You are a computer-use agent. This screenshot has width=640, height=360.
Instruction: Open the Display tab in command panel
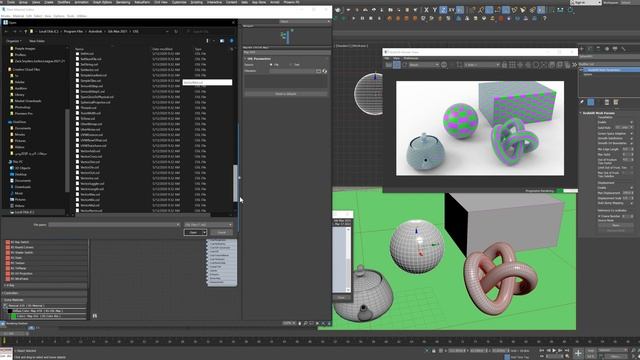click(615, 49)
